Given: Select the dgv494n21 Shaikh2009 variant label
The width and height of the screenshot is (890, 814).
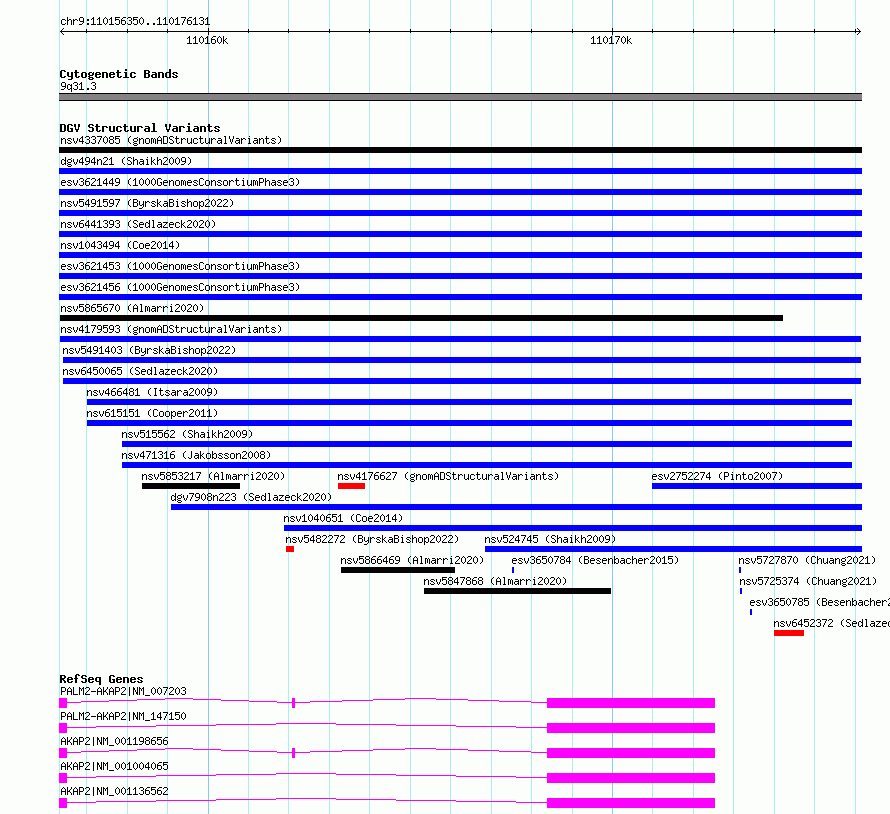Looking at the screenshot, I should pos(126,161).
